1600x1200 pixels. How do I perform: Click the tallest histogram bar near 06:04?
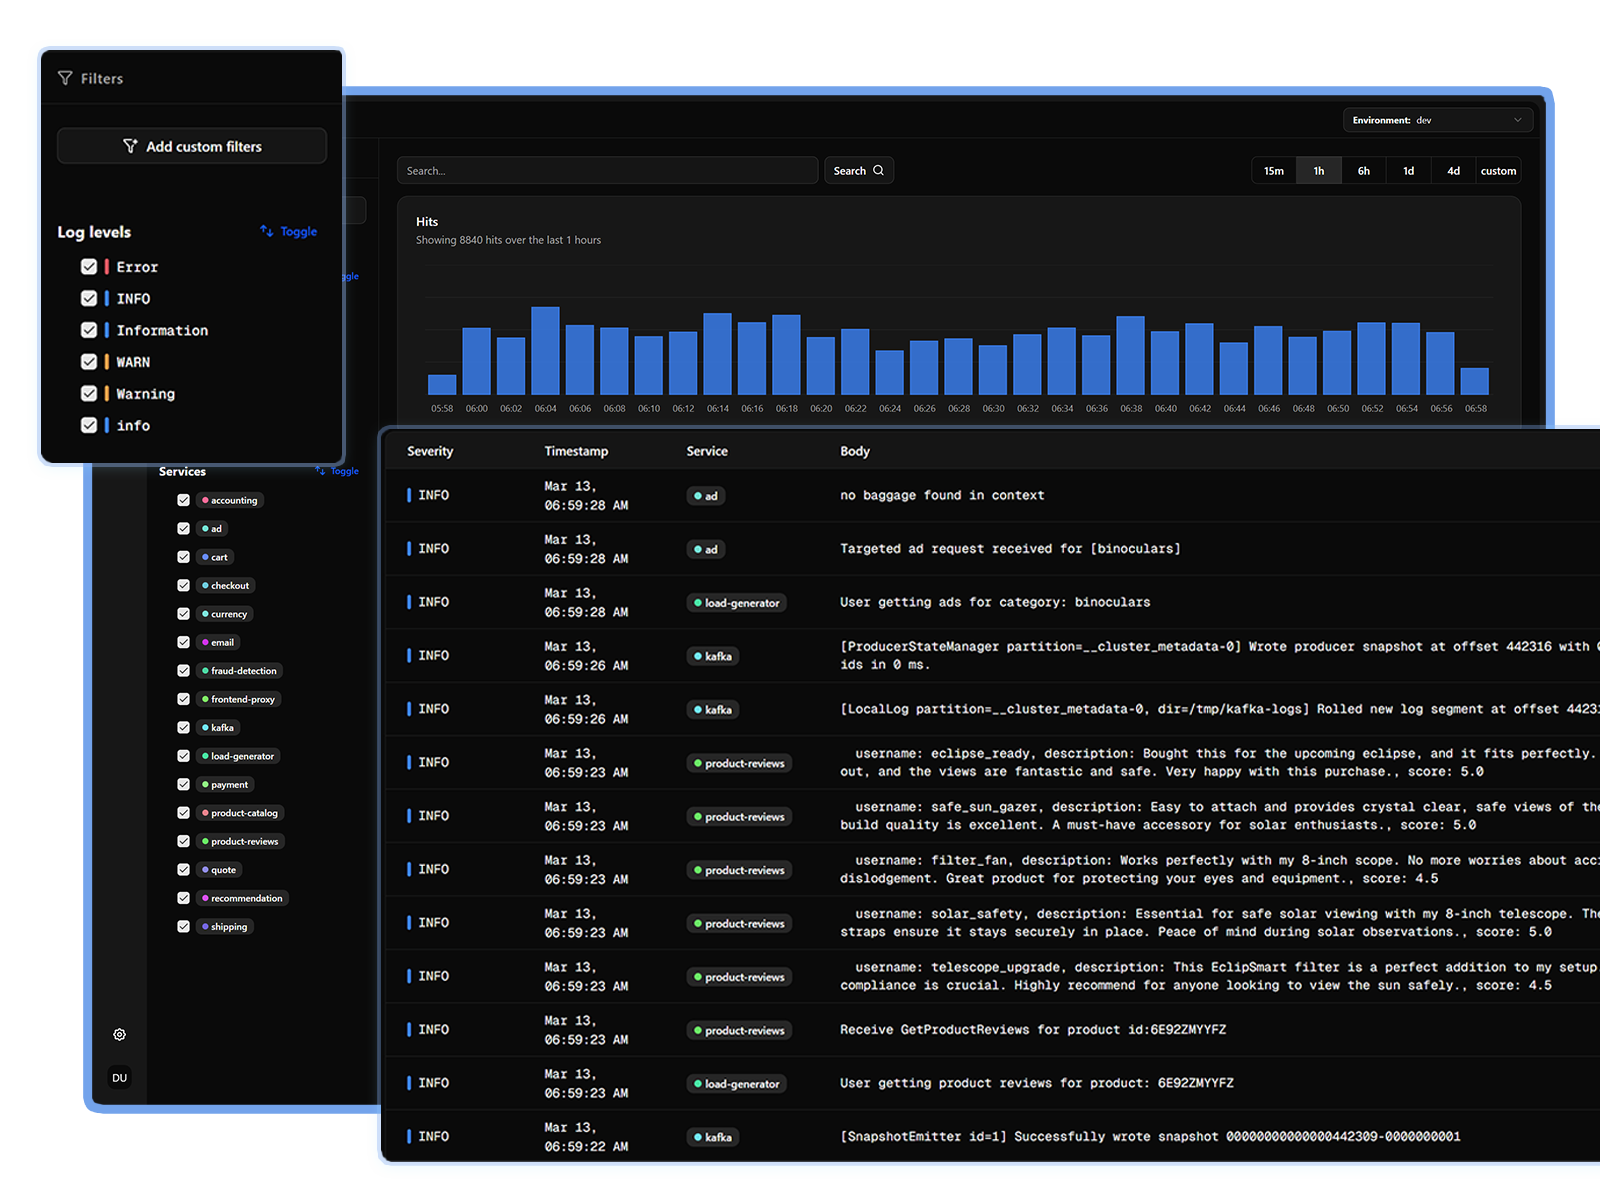coord(545,351)
